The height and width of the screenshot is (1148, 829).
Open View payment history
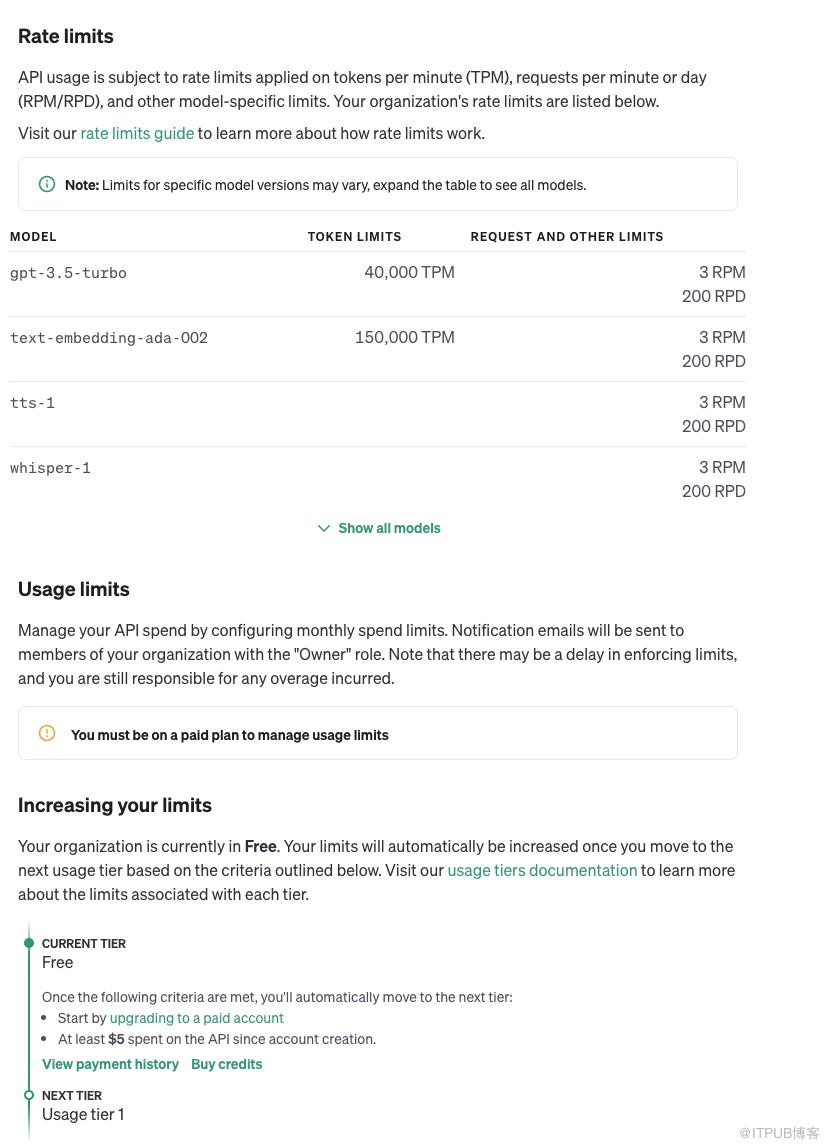pyautogui.click(x=110, y=1064)
